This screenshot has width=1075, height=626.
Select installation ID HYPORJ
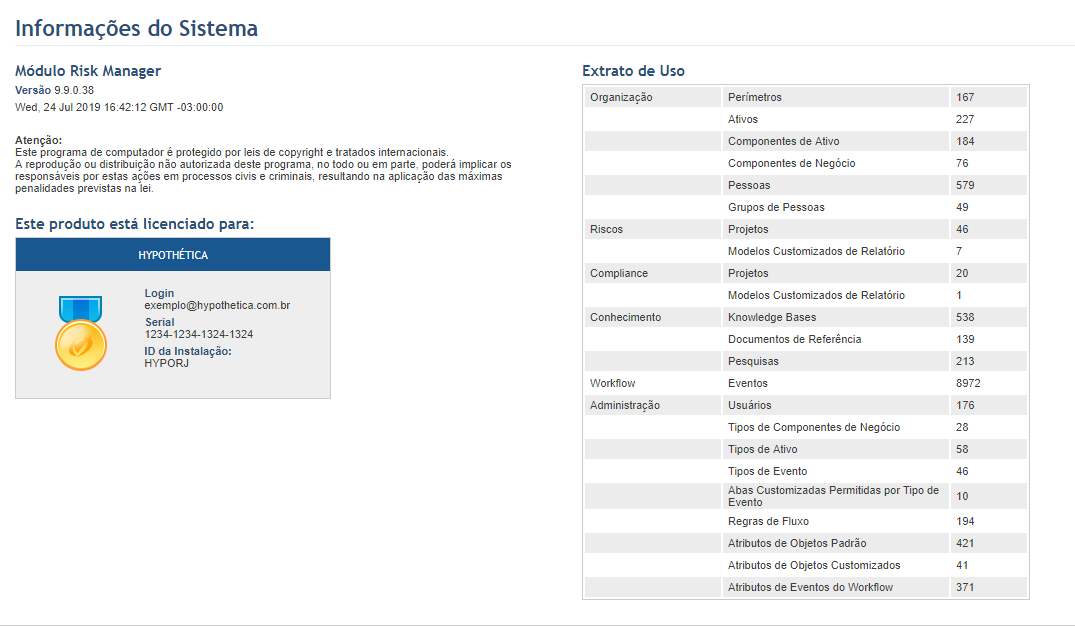click(167, 363)
